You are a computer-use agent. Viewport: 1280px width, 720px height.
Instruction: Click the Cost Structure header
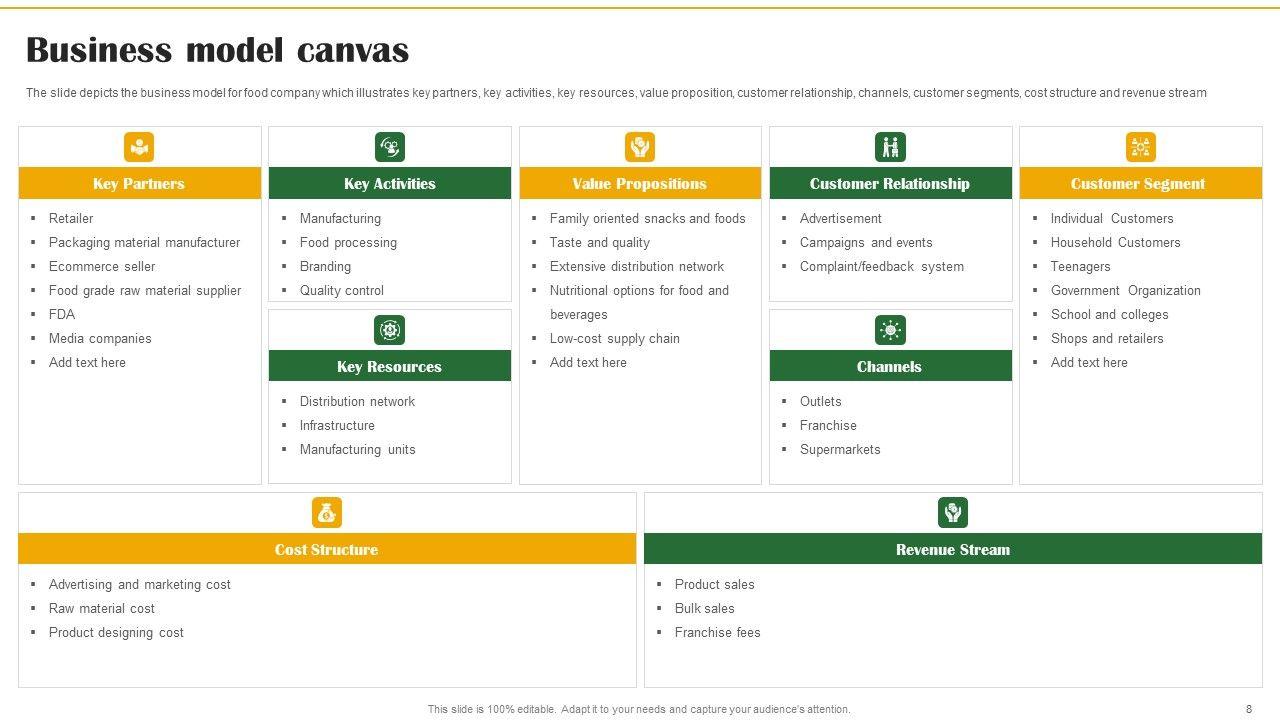coord(327,549)
